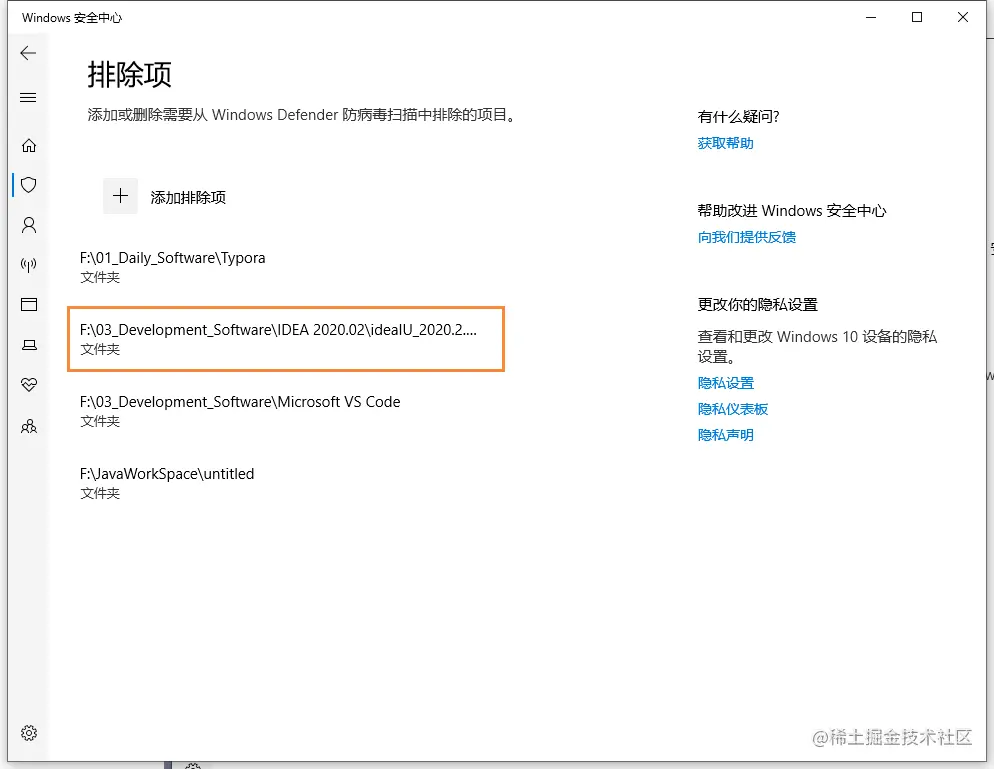Image resolution: width=994 pixels, height=769 pixels.
Task: Close the Windows 安全中心 window
Action: pyautogui.click(x=963, y=17)
